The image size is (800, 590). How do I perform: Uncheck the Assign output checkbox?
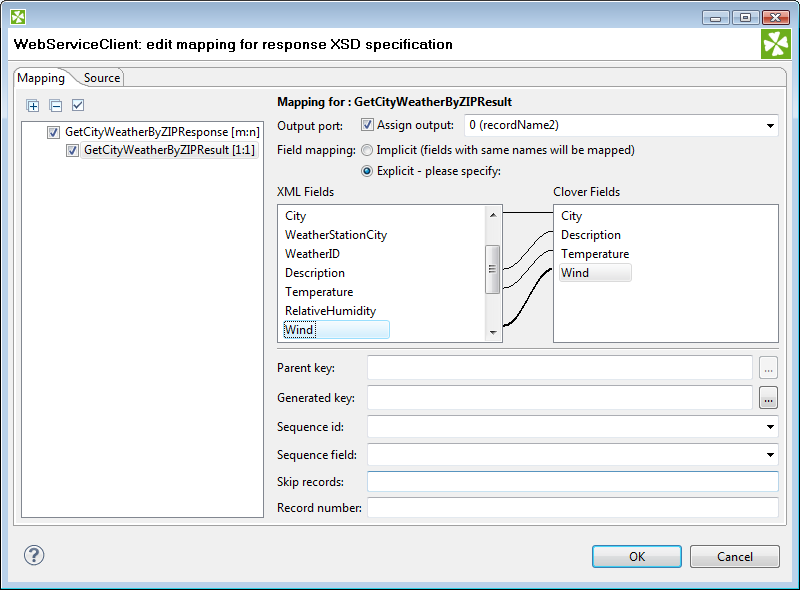[x=367, y=125]
